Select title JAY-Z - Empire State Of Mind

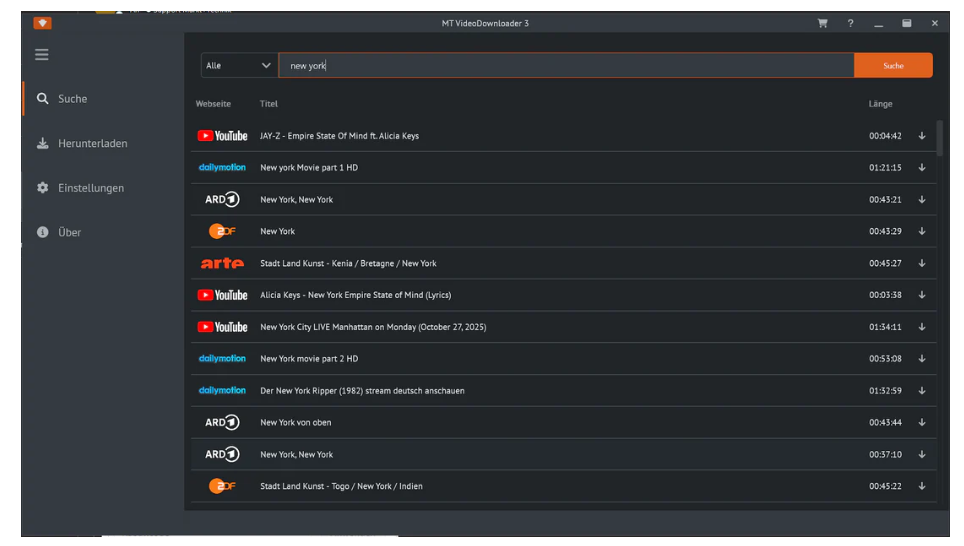[339, 136]
